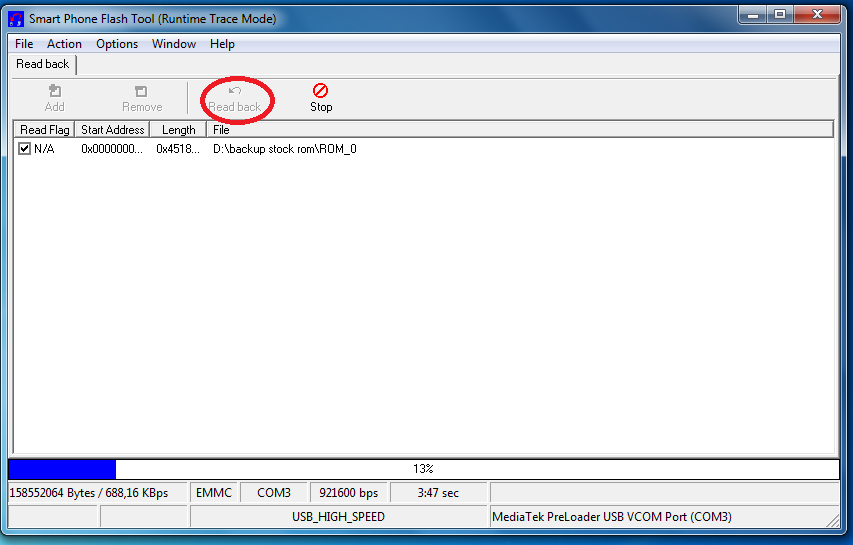Click the window resize grip corner
Viewport: 853px width, 545px height.
click(x=833, y=521)
